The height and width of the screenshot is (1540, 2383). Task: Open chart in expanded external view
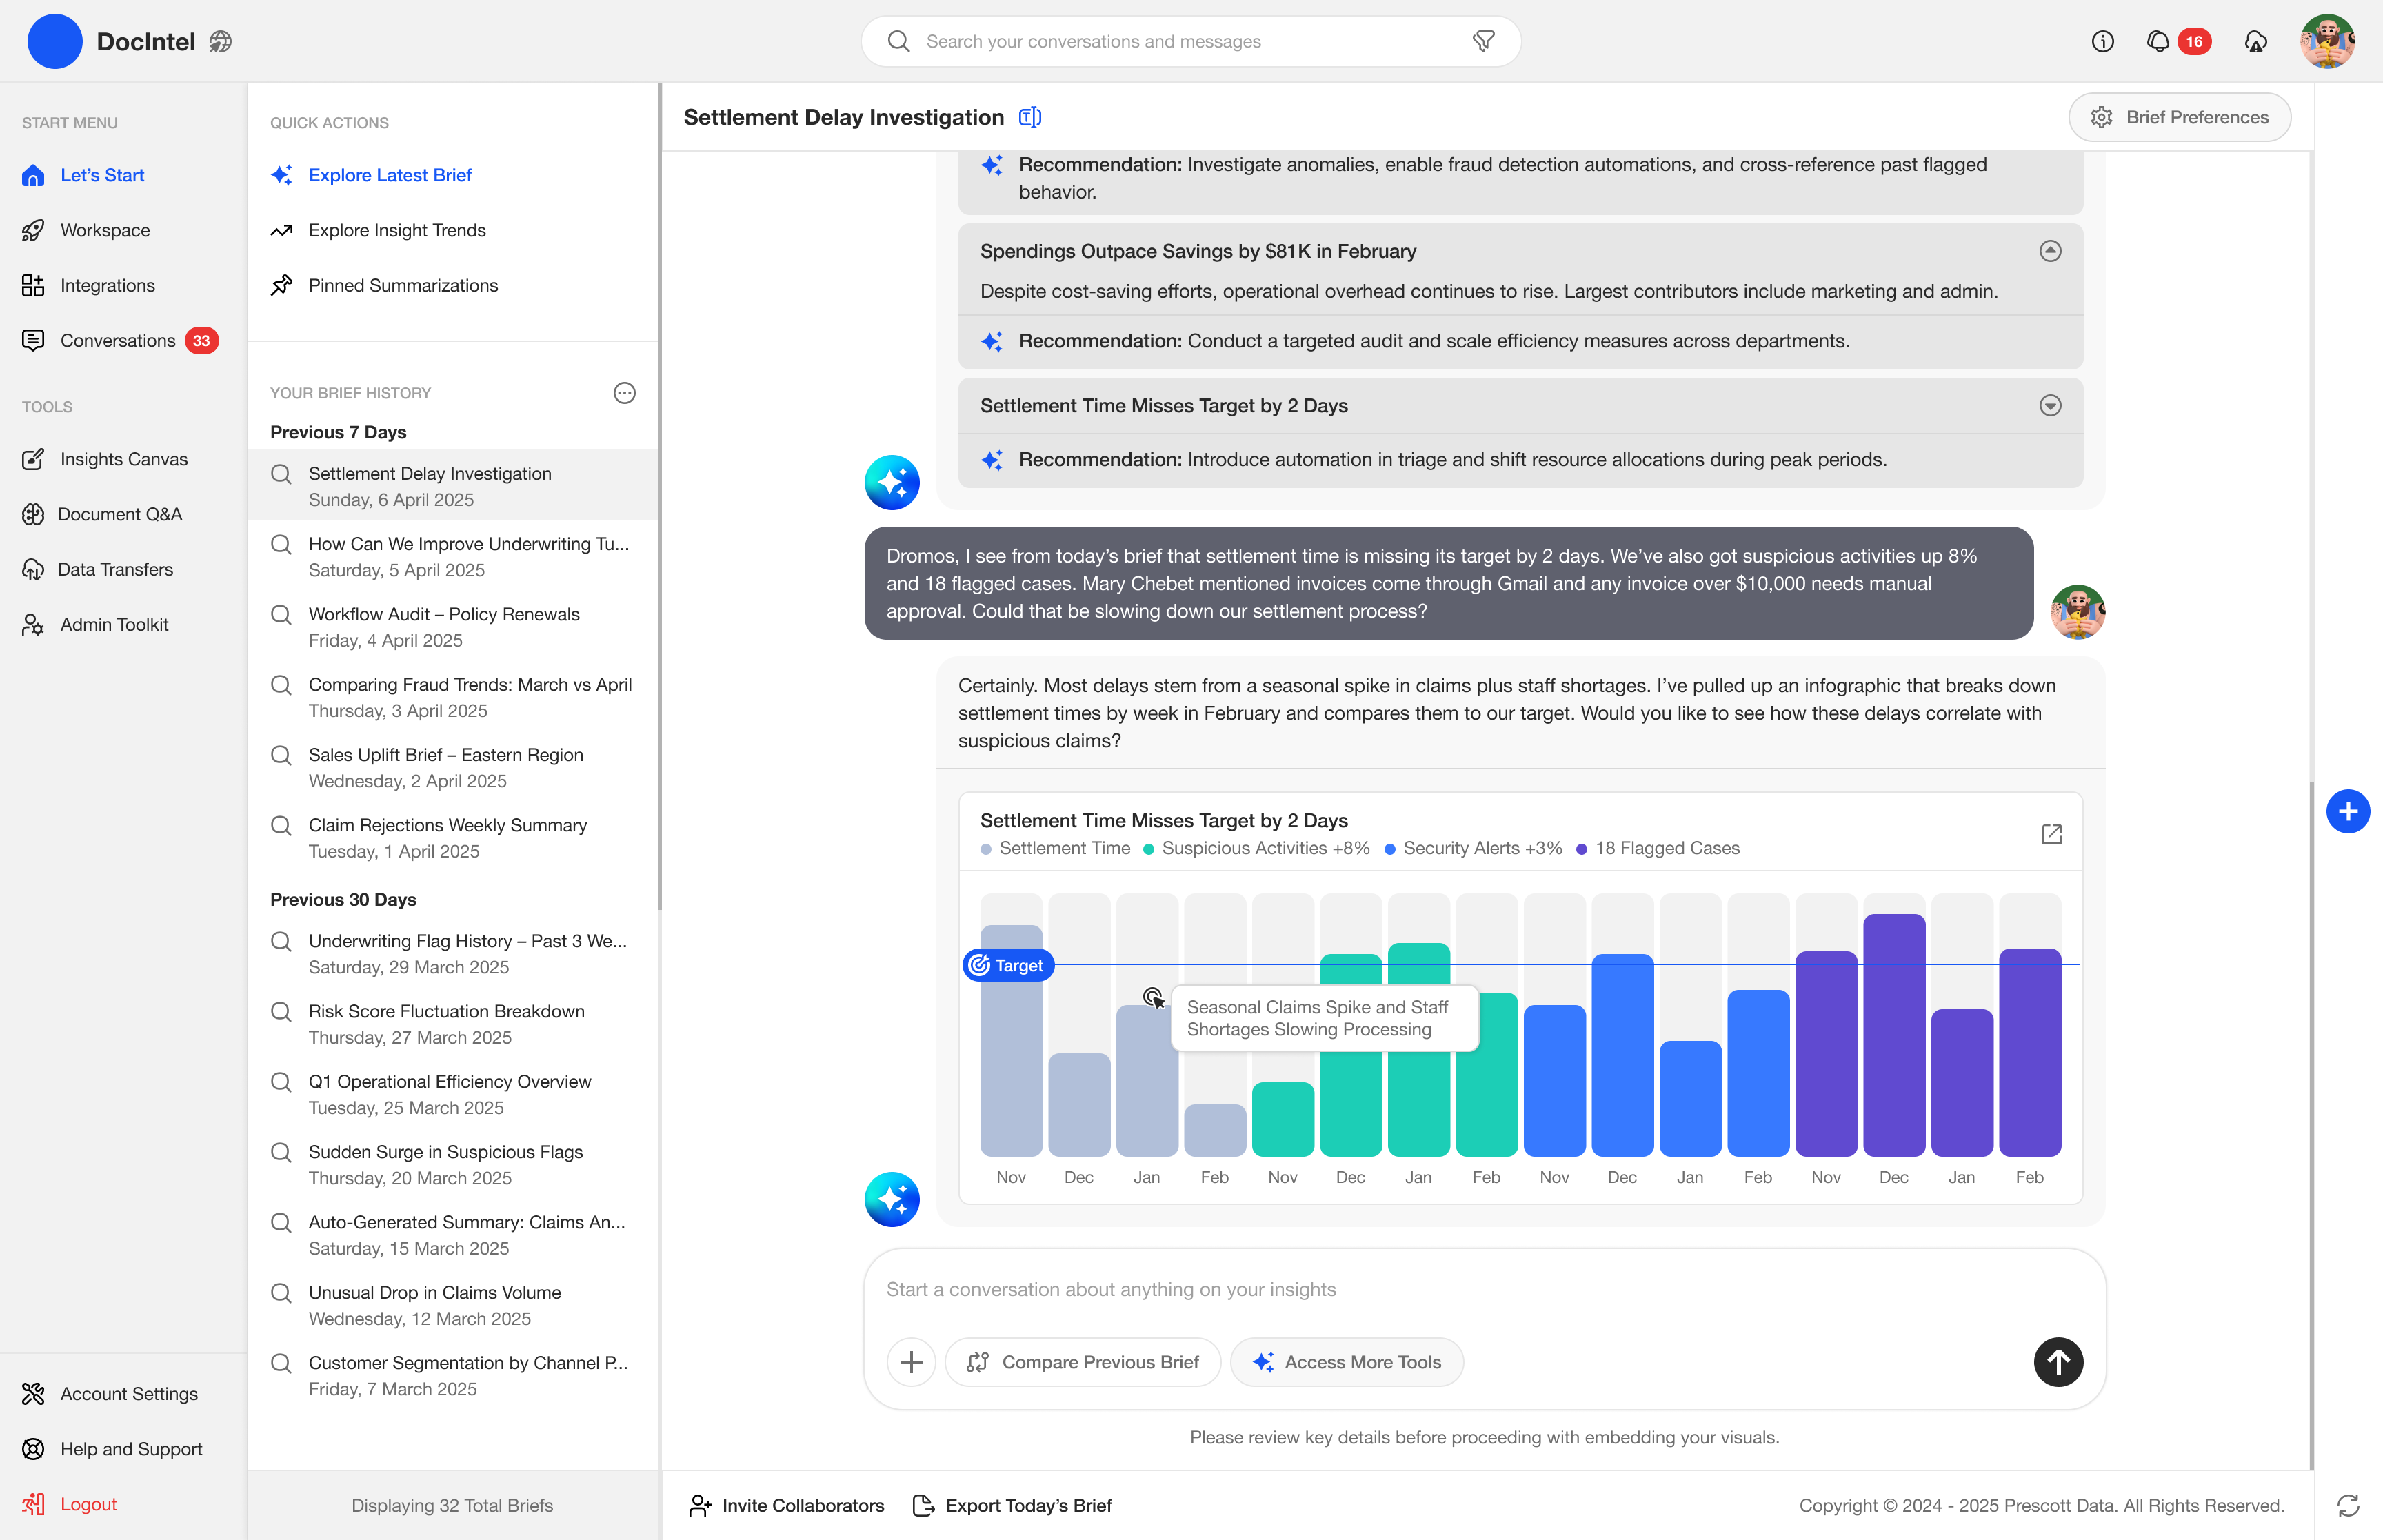click(2051, 834)
